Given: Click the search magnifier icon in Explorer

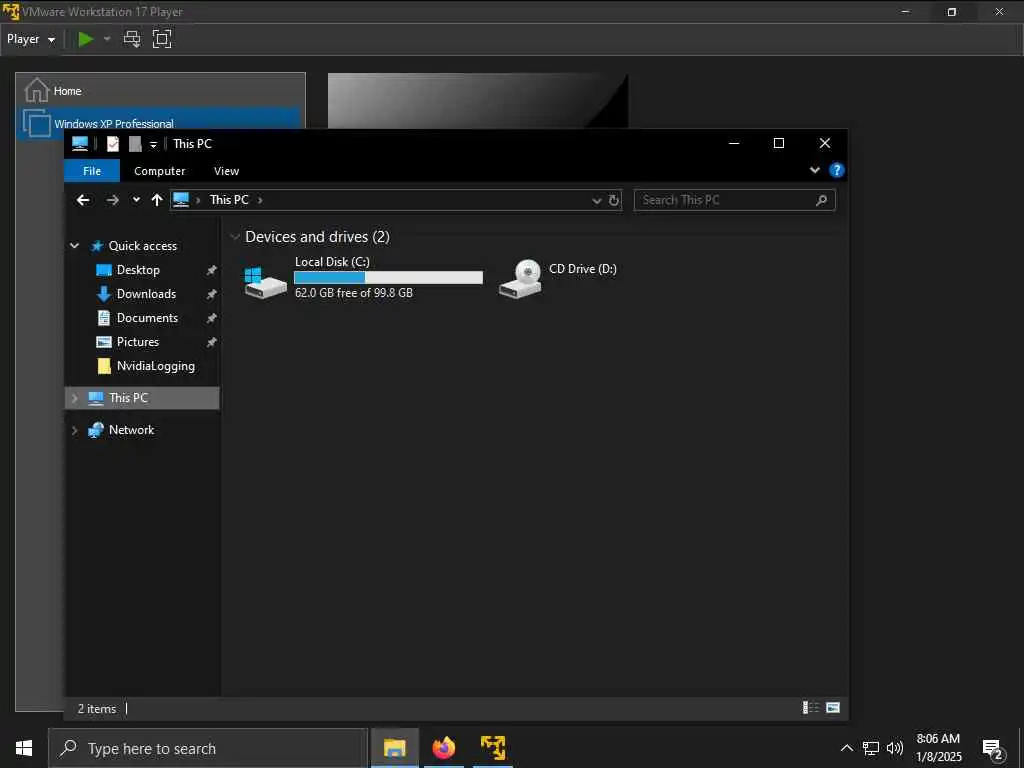Looking at the screenshot, I should 822,200.
